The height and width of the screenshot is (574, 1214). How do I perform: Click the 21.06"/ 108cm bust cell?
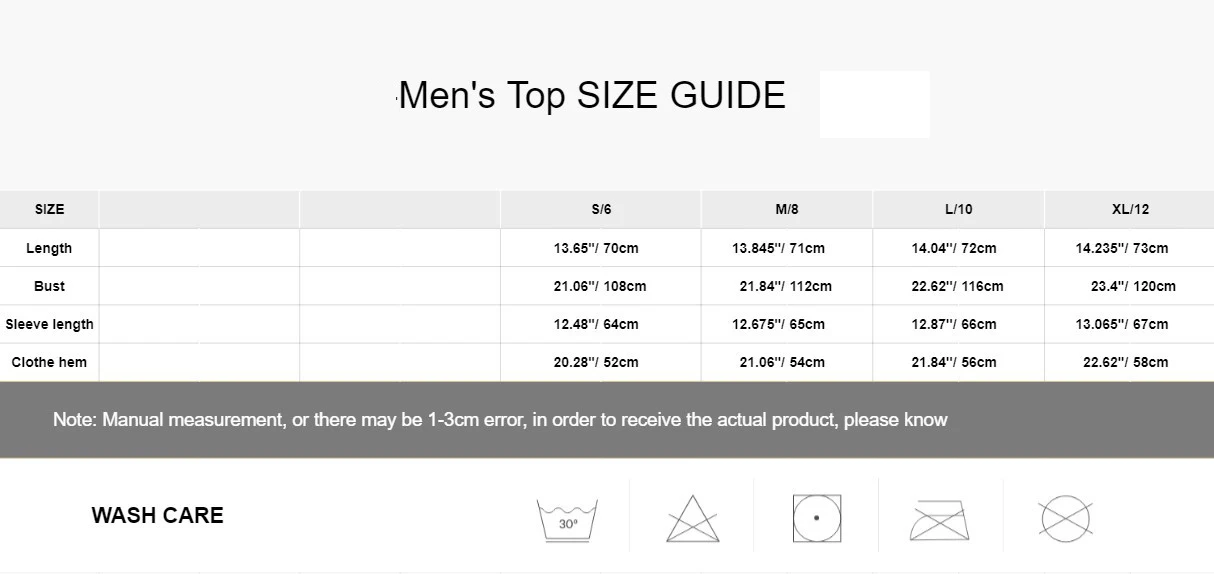click(600, 286)
